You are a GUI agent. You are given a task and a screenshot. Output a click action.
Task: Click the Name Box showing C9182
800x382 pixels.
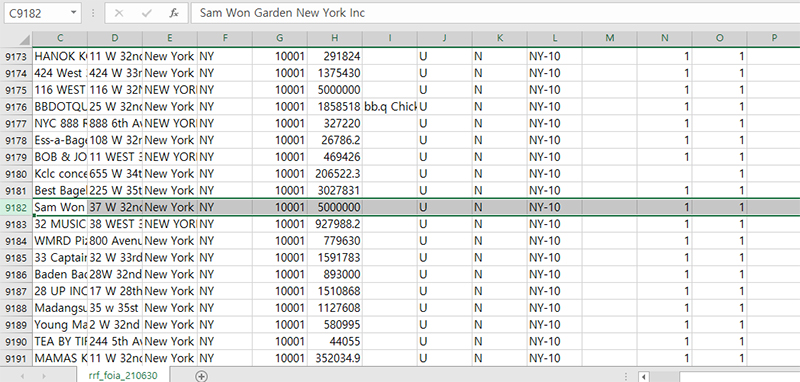(x=36, y=13)
